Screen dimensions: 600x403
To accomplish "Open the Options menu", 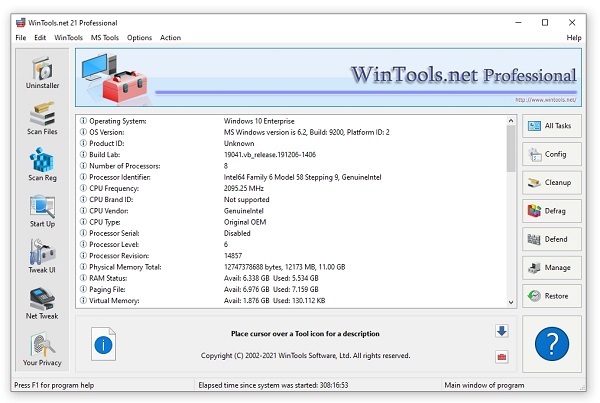I will click(139, 38).
